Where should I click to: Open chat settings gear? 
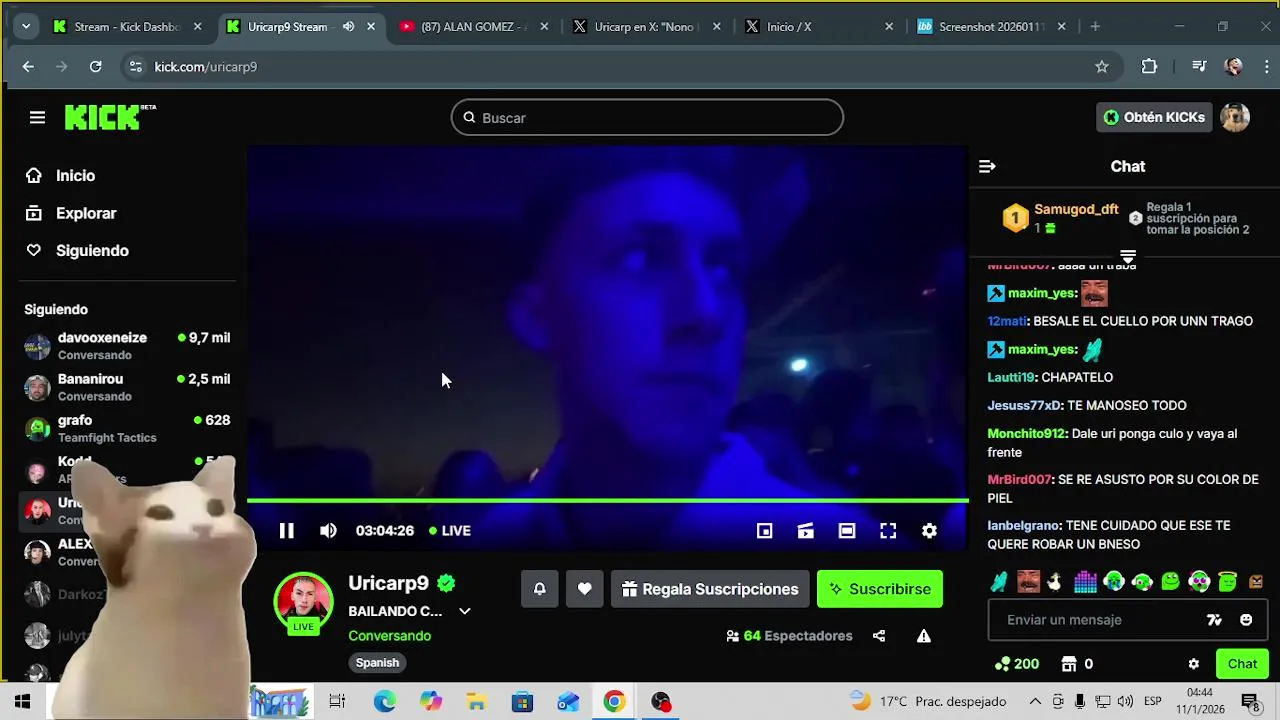(x=1193, y=664)
